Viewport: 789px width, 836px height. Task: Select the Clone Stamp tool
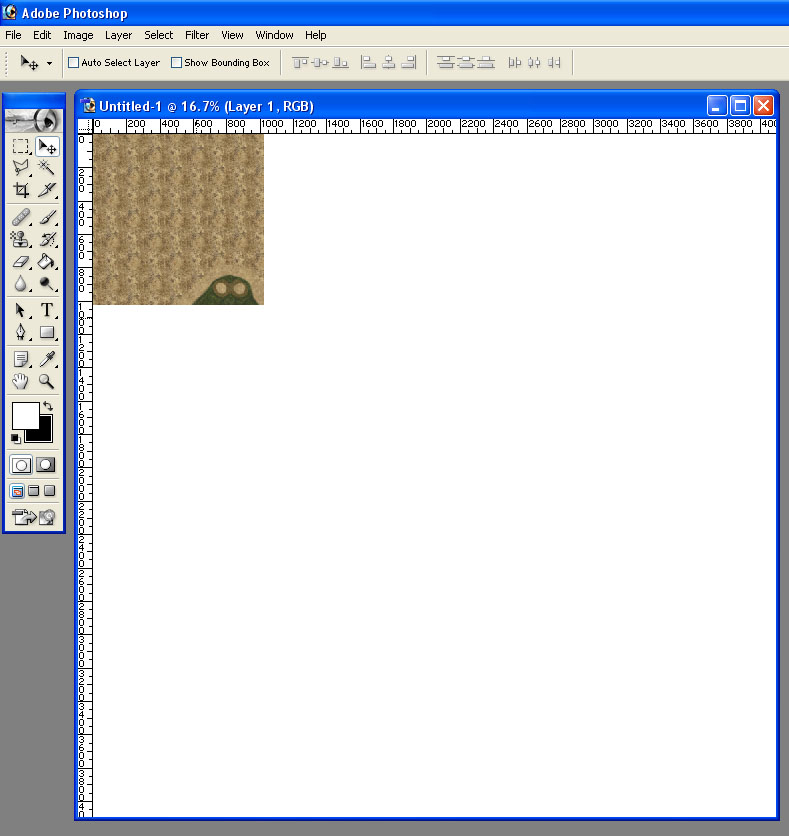(x=20, y=239)
